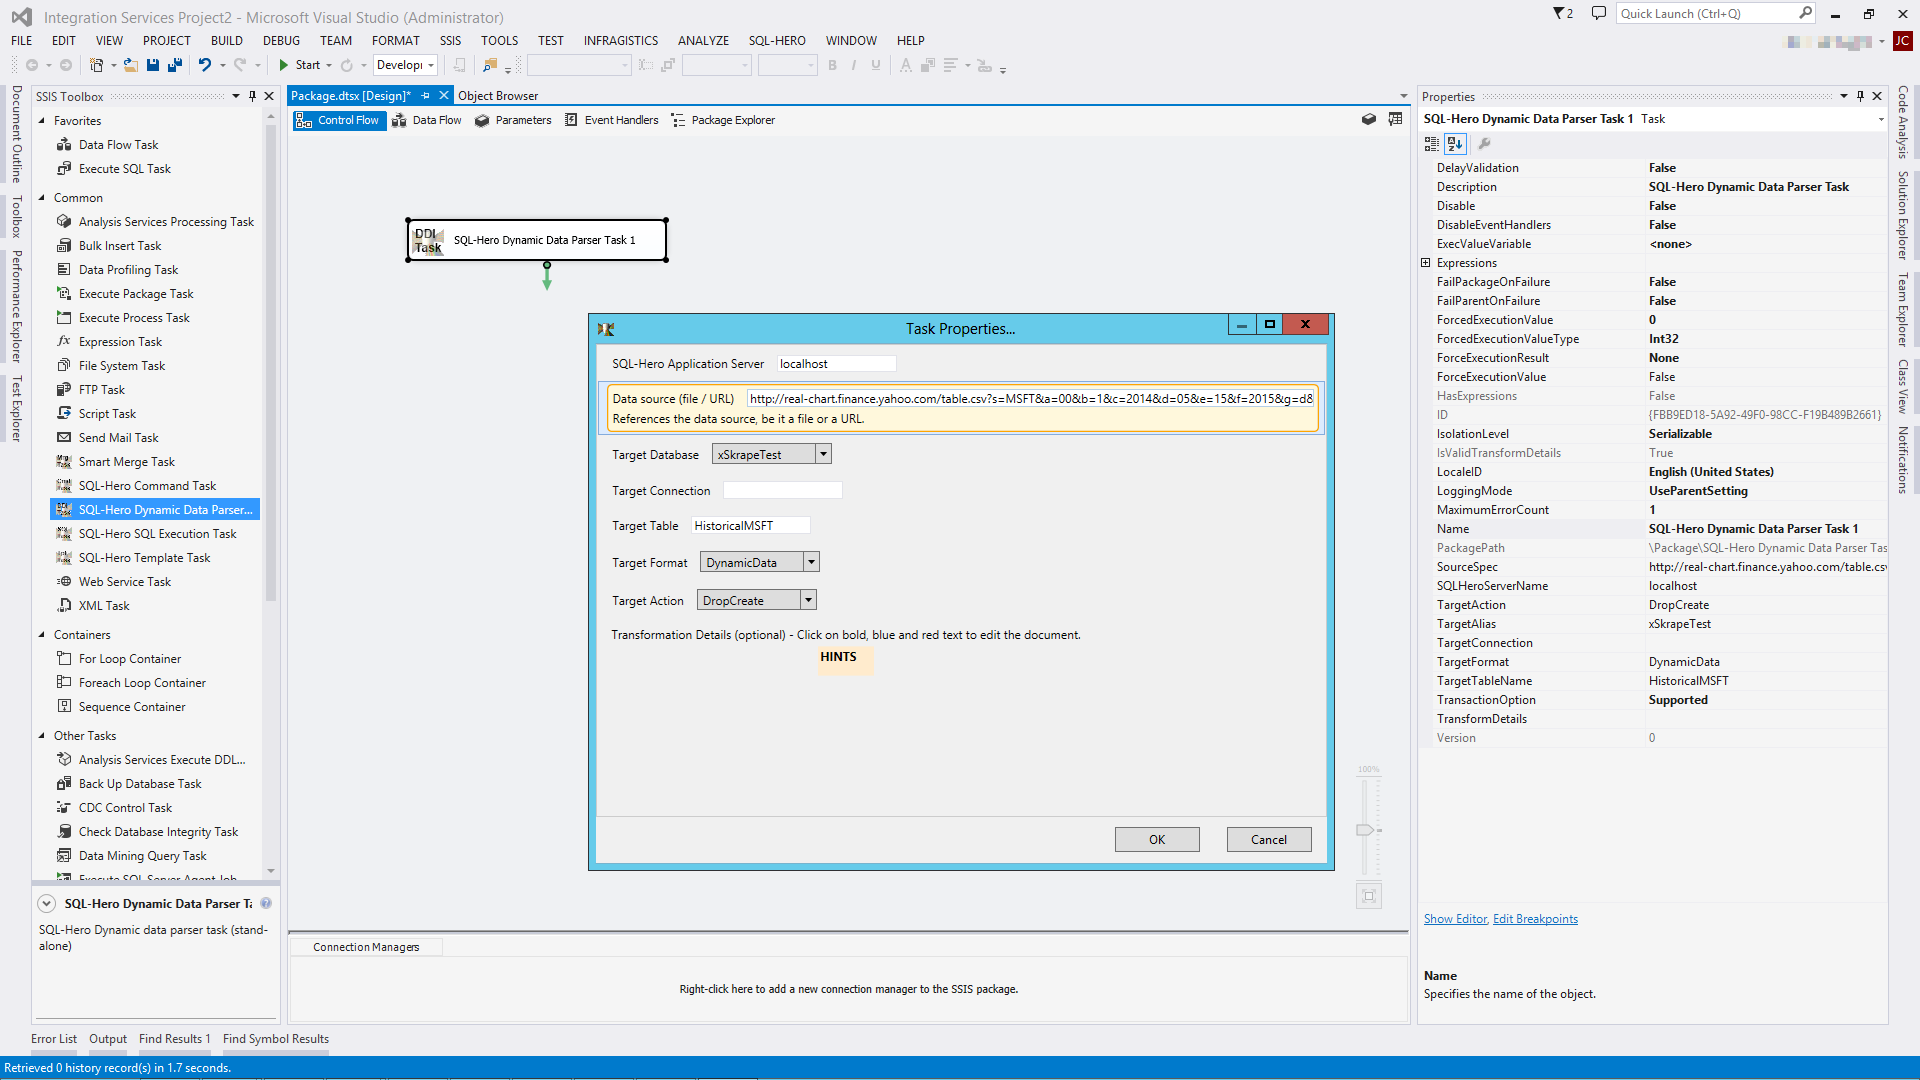This screenshot has height=1080, width=1920.
Task: Open the SQL-HERO menu
Action: [777, 41]
